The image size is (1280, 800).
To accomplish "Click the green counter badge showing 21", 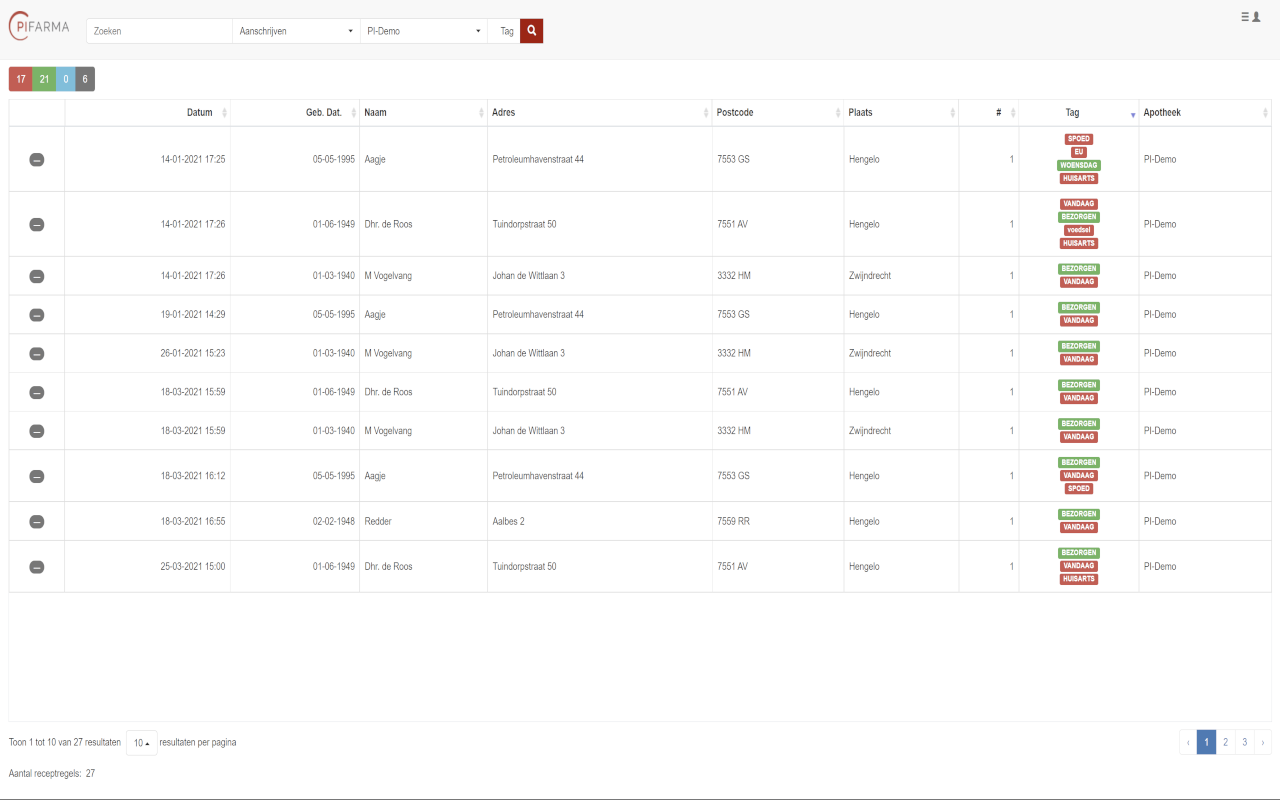I will (x=43, y=78).
